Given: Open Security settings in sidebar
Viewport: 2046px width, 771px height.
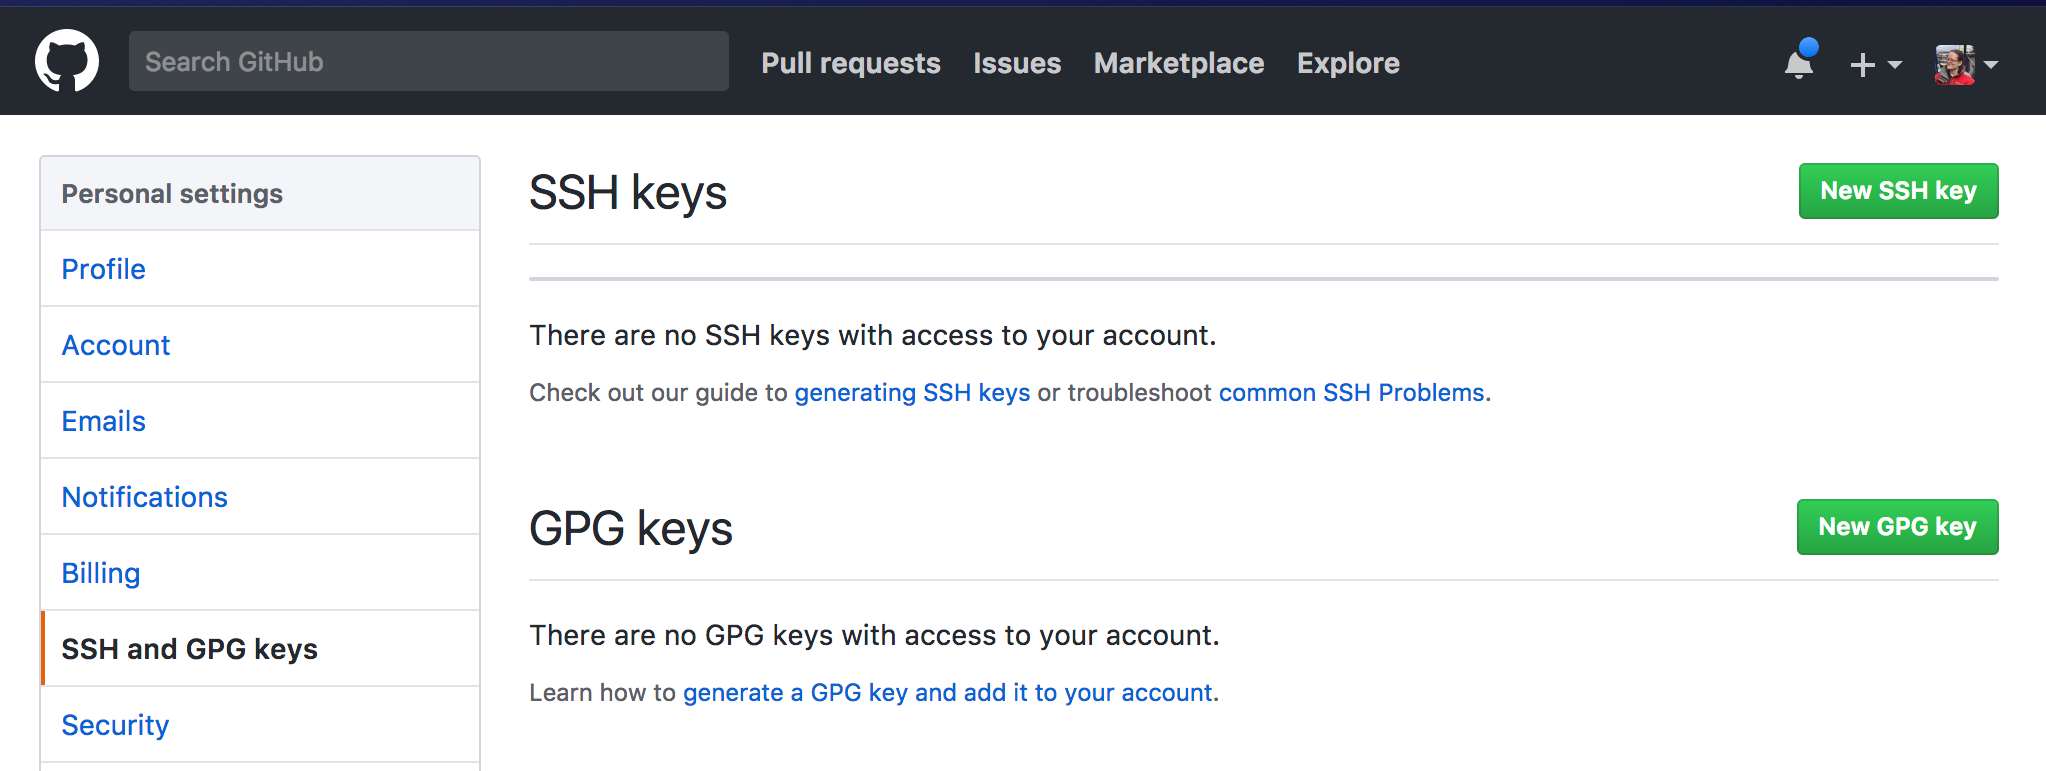Looking at the screenshot, I should coord(260,725).
